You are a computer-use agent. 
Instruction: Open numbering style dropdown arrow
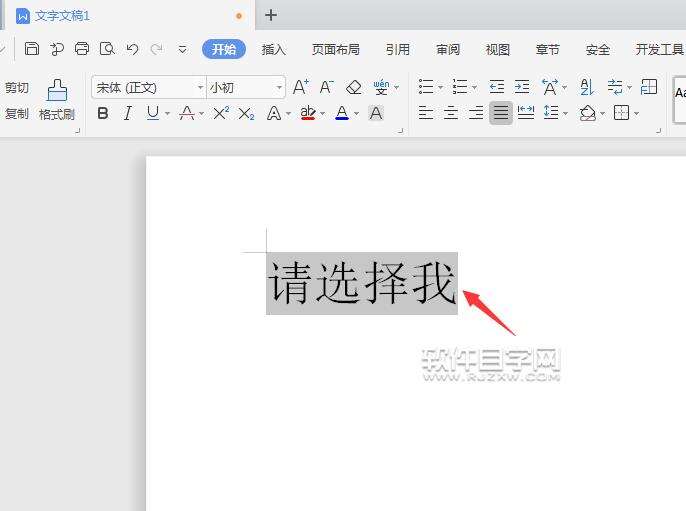474,88
